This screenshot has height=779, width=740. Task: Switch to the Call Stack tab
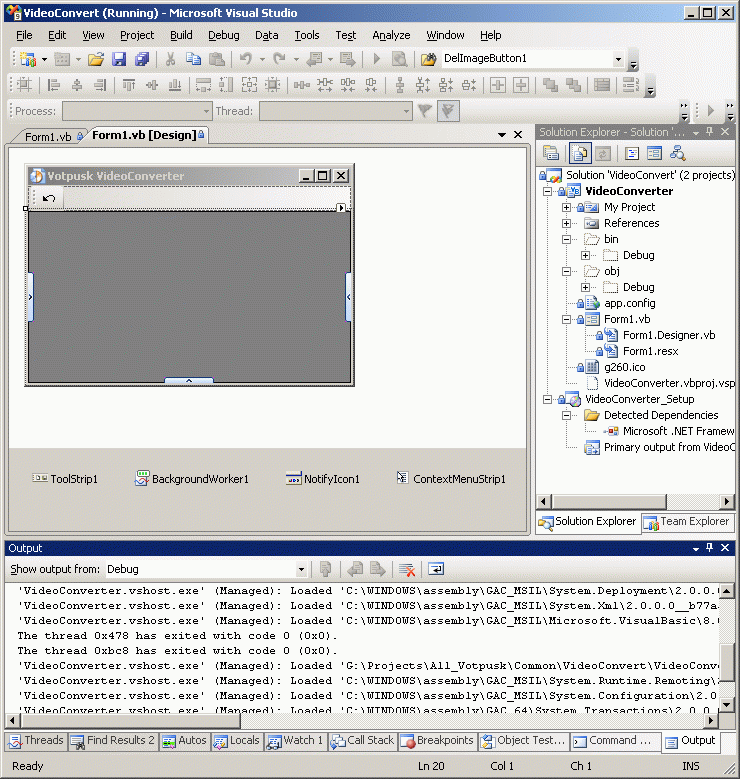[363, 741]
